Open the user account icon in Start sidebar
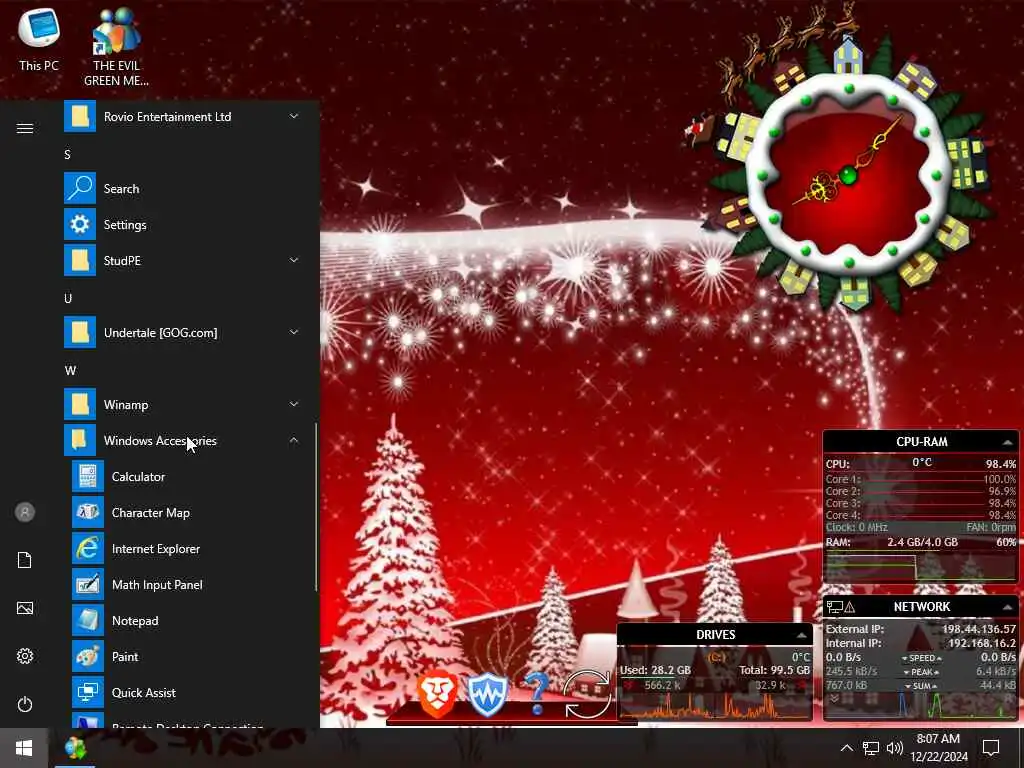This screenshot has width=1024, height=768. (x=25, y=512)
